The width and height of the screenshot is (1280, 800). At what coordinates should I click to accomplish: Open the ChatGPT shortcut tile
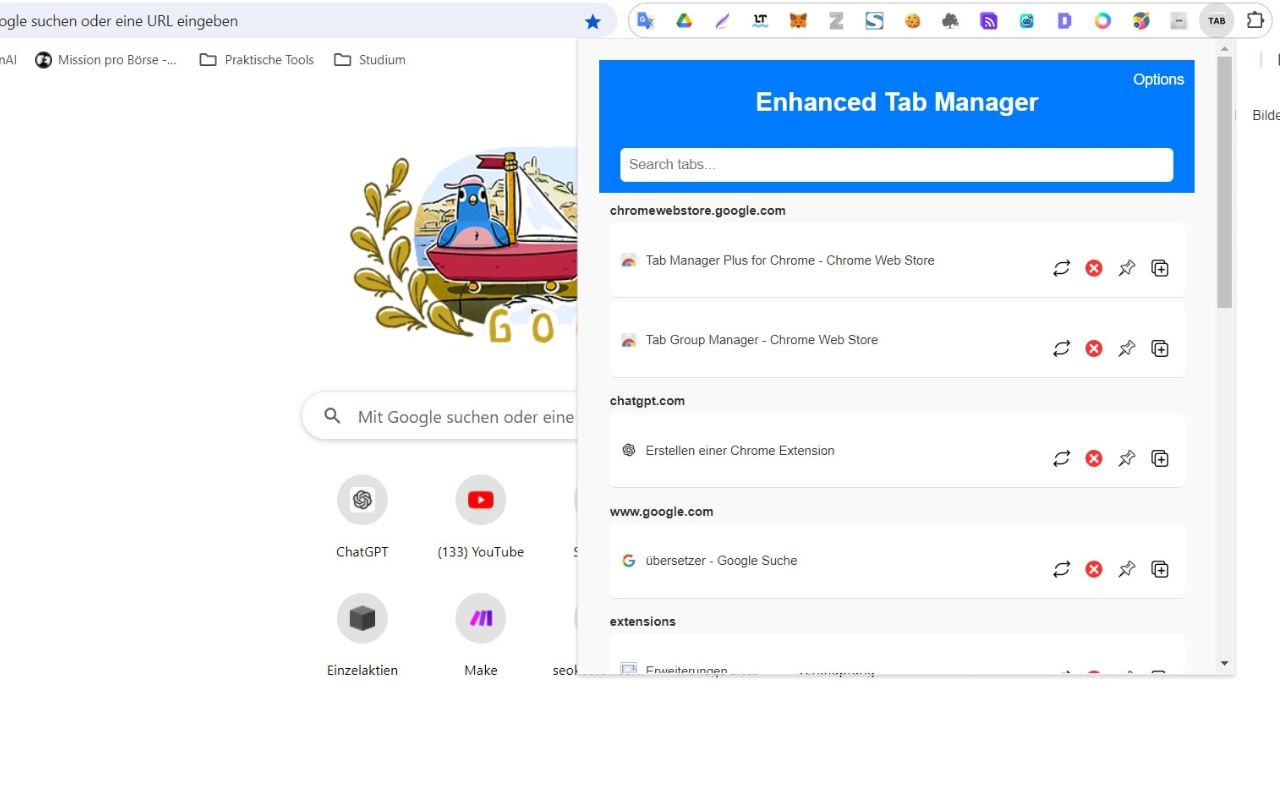362,518
